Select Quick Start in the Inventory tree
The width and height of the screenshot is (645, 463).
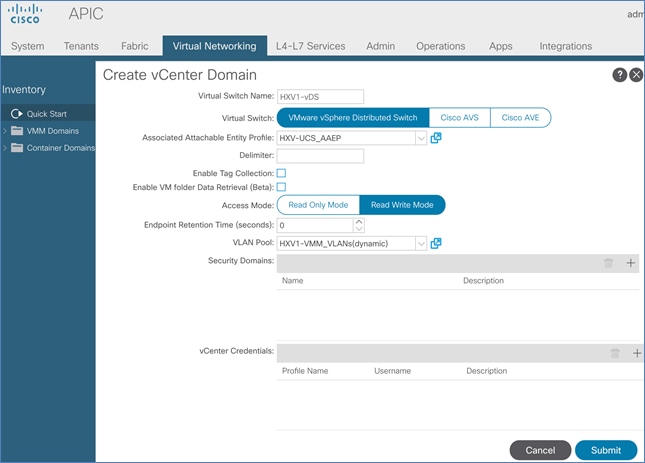[x=46, y=114]
